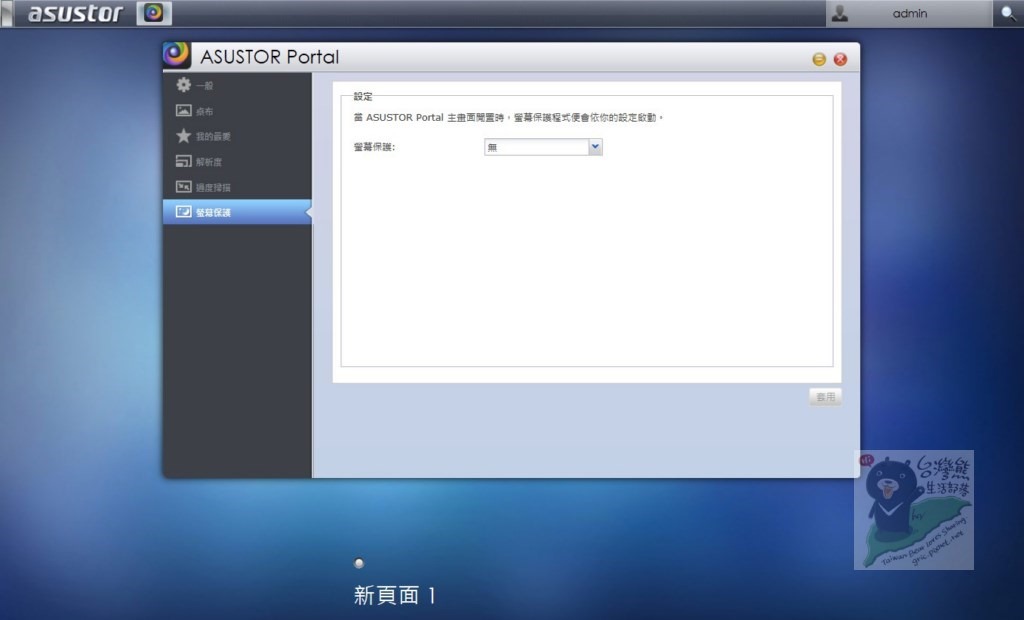Viewport: 1024px width, 620px height.
Task: Minimize the ASUSTOR Portal window
Action: [819, 59]
